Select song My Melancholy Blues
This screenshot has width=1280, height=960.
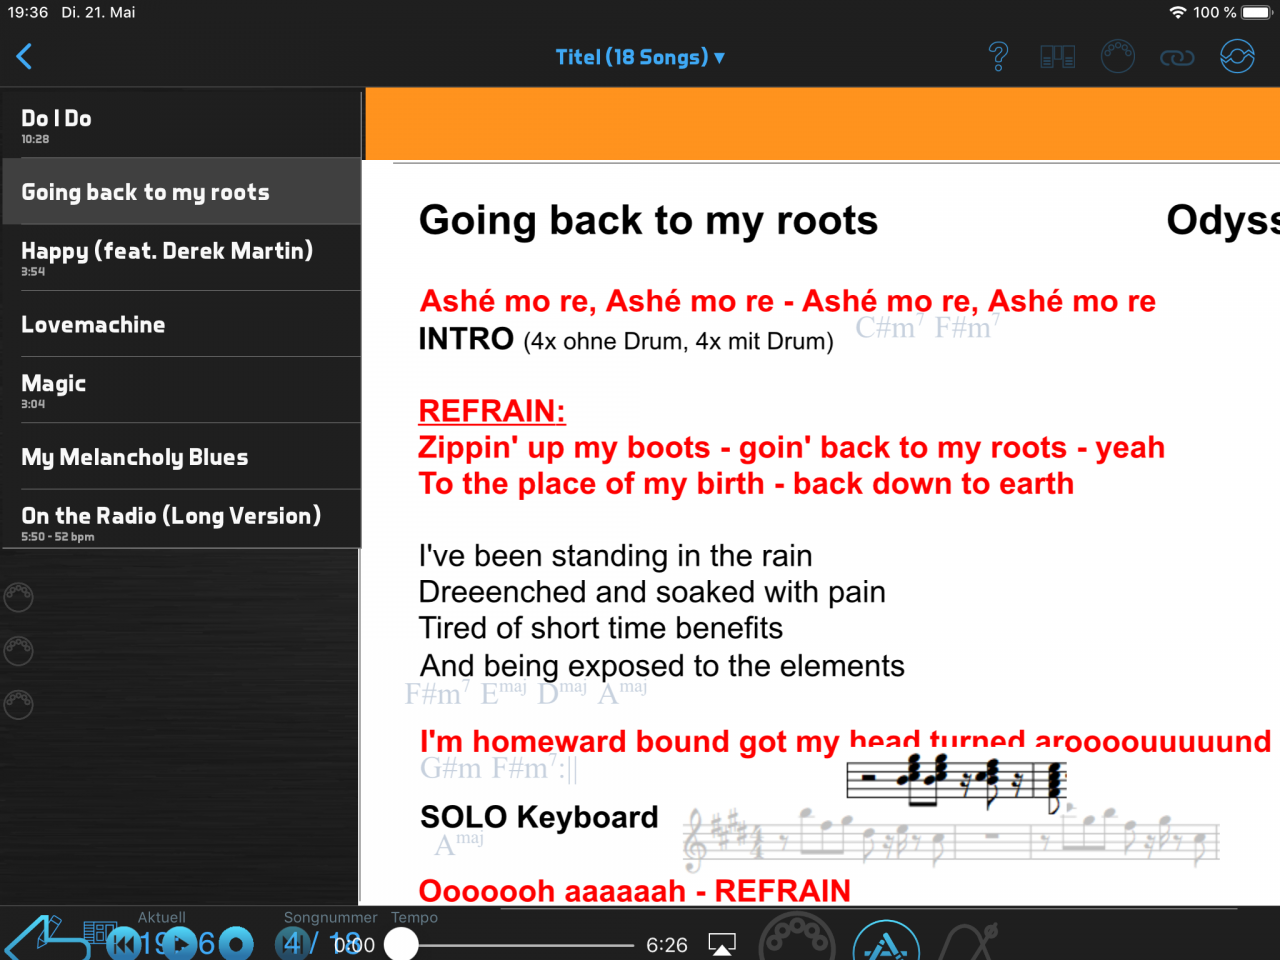tap(181, 456)
